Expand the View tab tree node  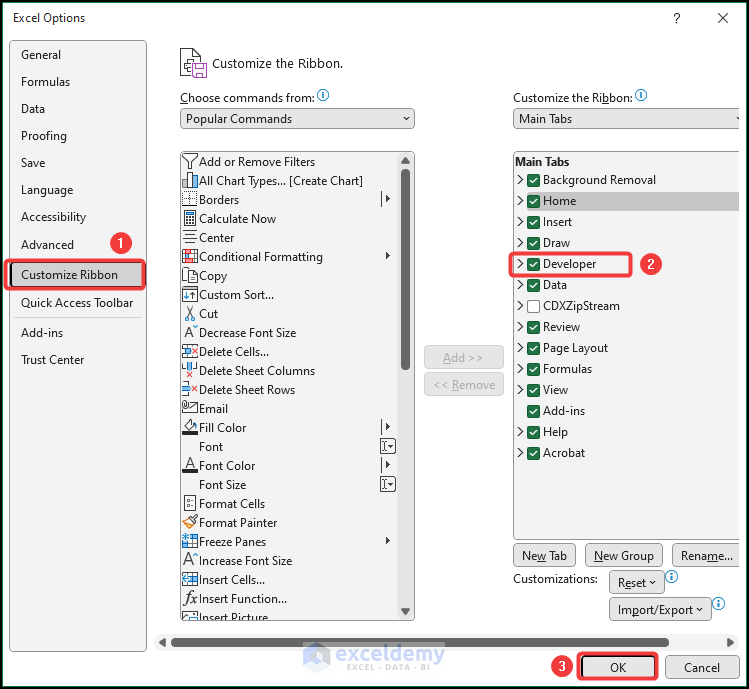pyautogui.click(x=520, y=389)
